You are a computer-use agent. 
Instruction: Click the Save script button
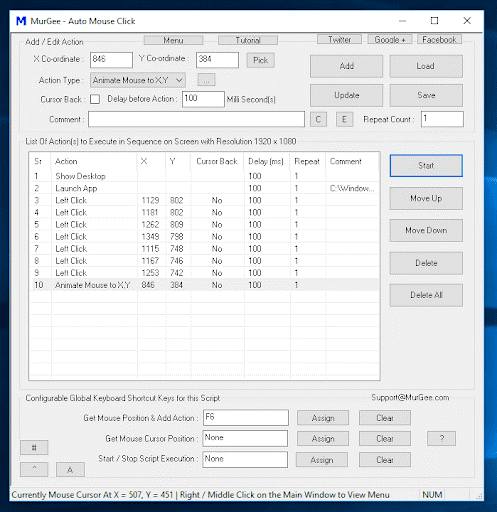426,95
